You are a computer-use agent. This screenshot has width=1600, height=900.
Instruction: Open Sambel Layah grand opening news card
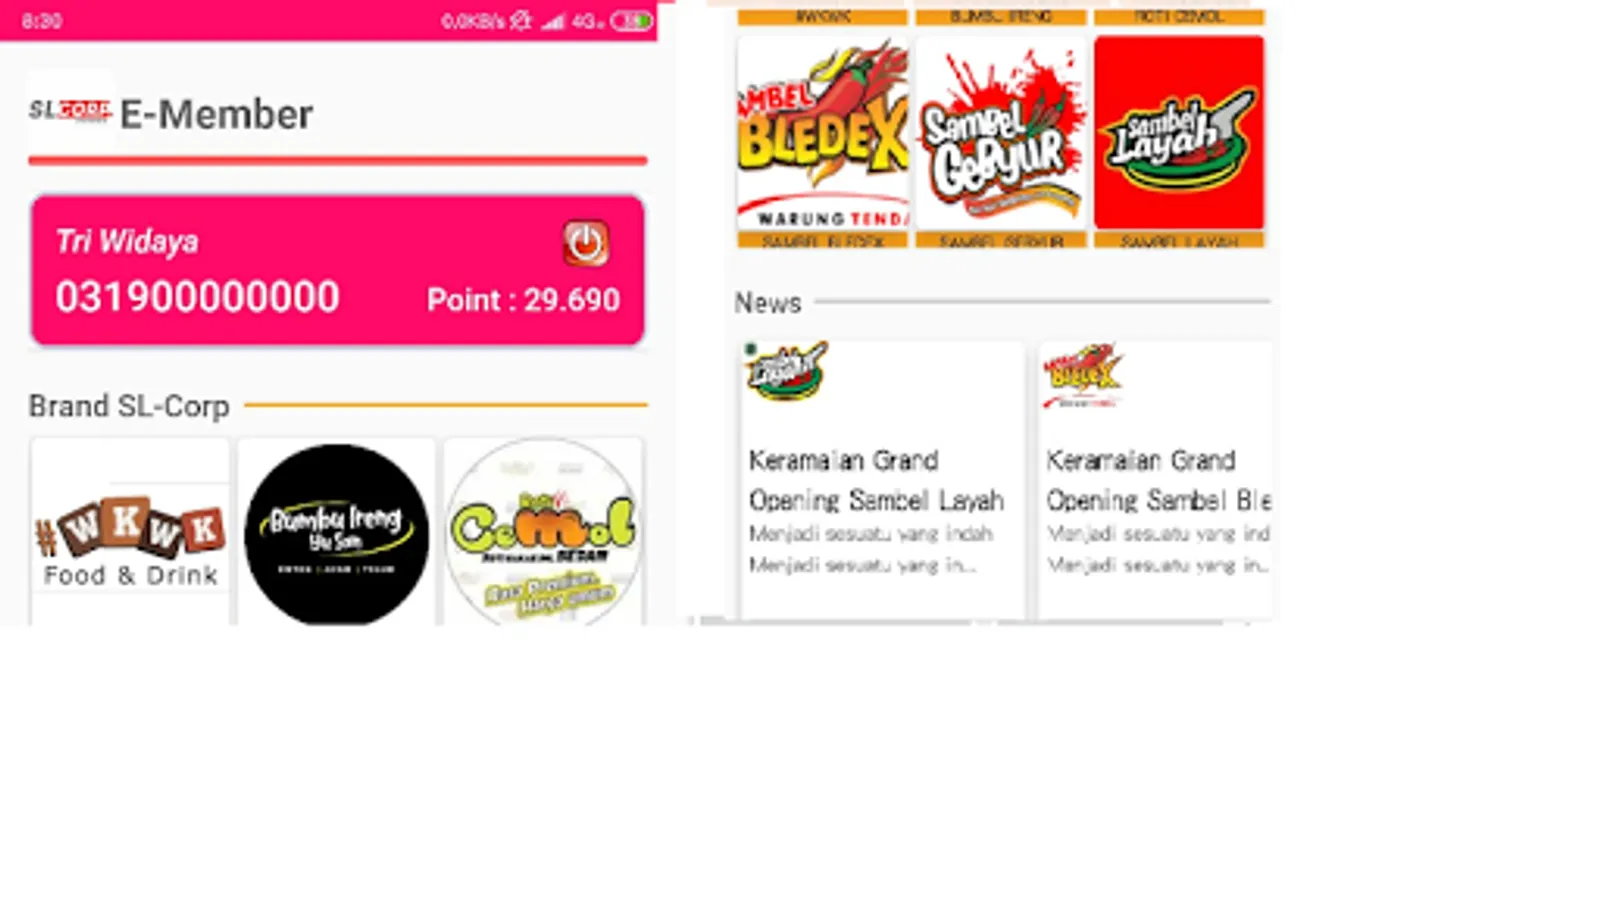(881, 480)
